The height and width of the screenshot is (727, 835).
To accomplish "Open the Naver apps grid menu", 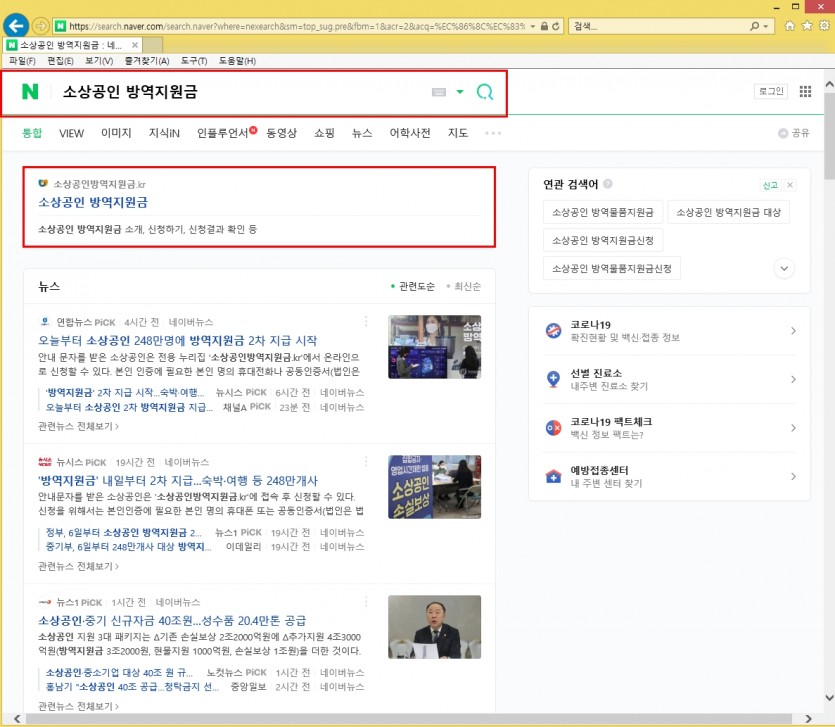I will pos(805,91).
